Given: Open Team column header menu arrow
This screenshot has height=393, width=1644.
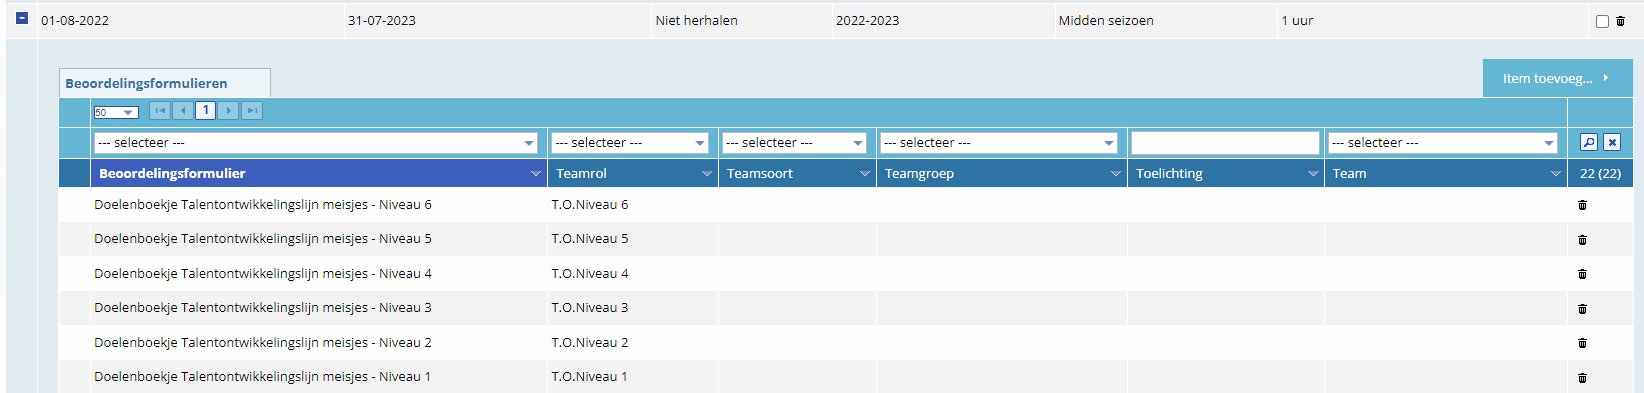Looking at the screenshot, I should click(1556, 174).
